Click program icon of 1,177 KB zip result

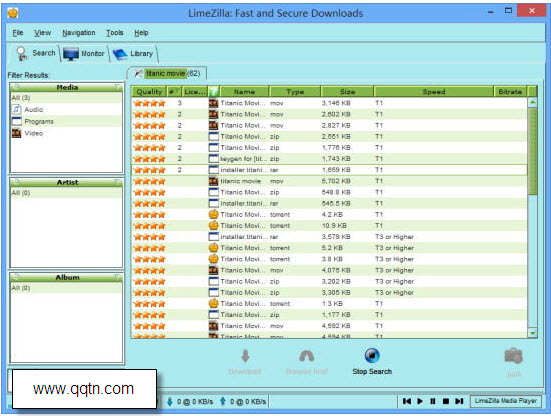click(213, 315)
